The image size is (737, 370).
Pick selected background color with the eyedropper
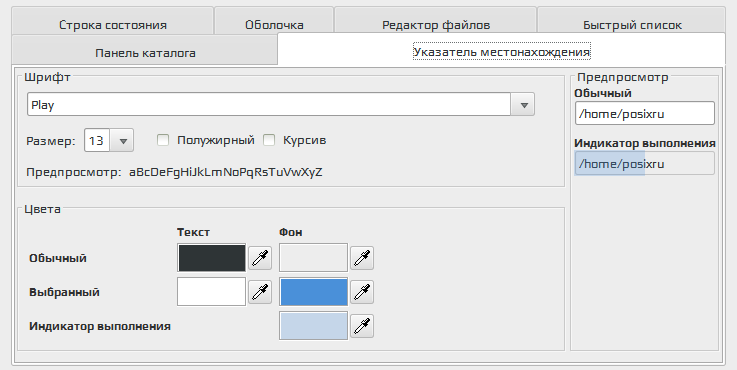[x=362, y=292]
